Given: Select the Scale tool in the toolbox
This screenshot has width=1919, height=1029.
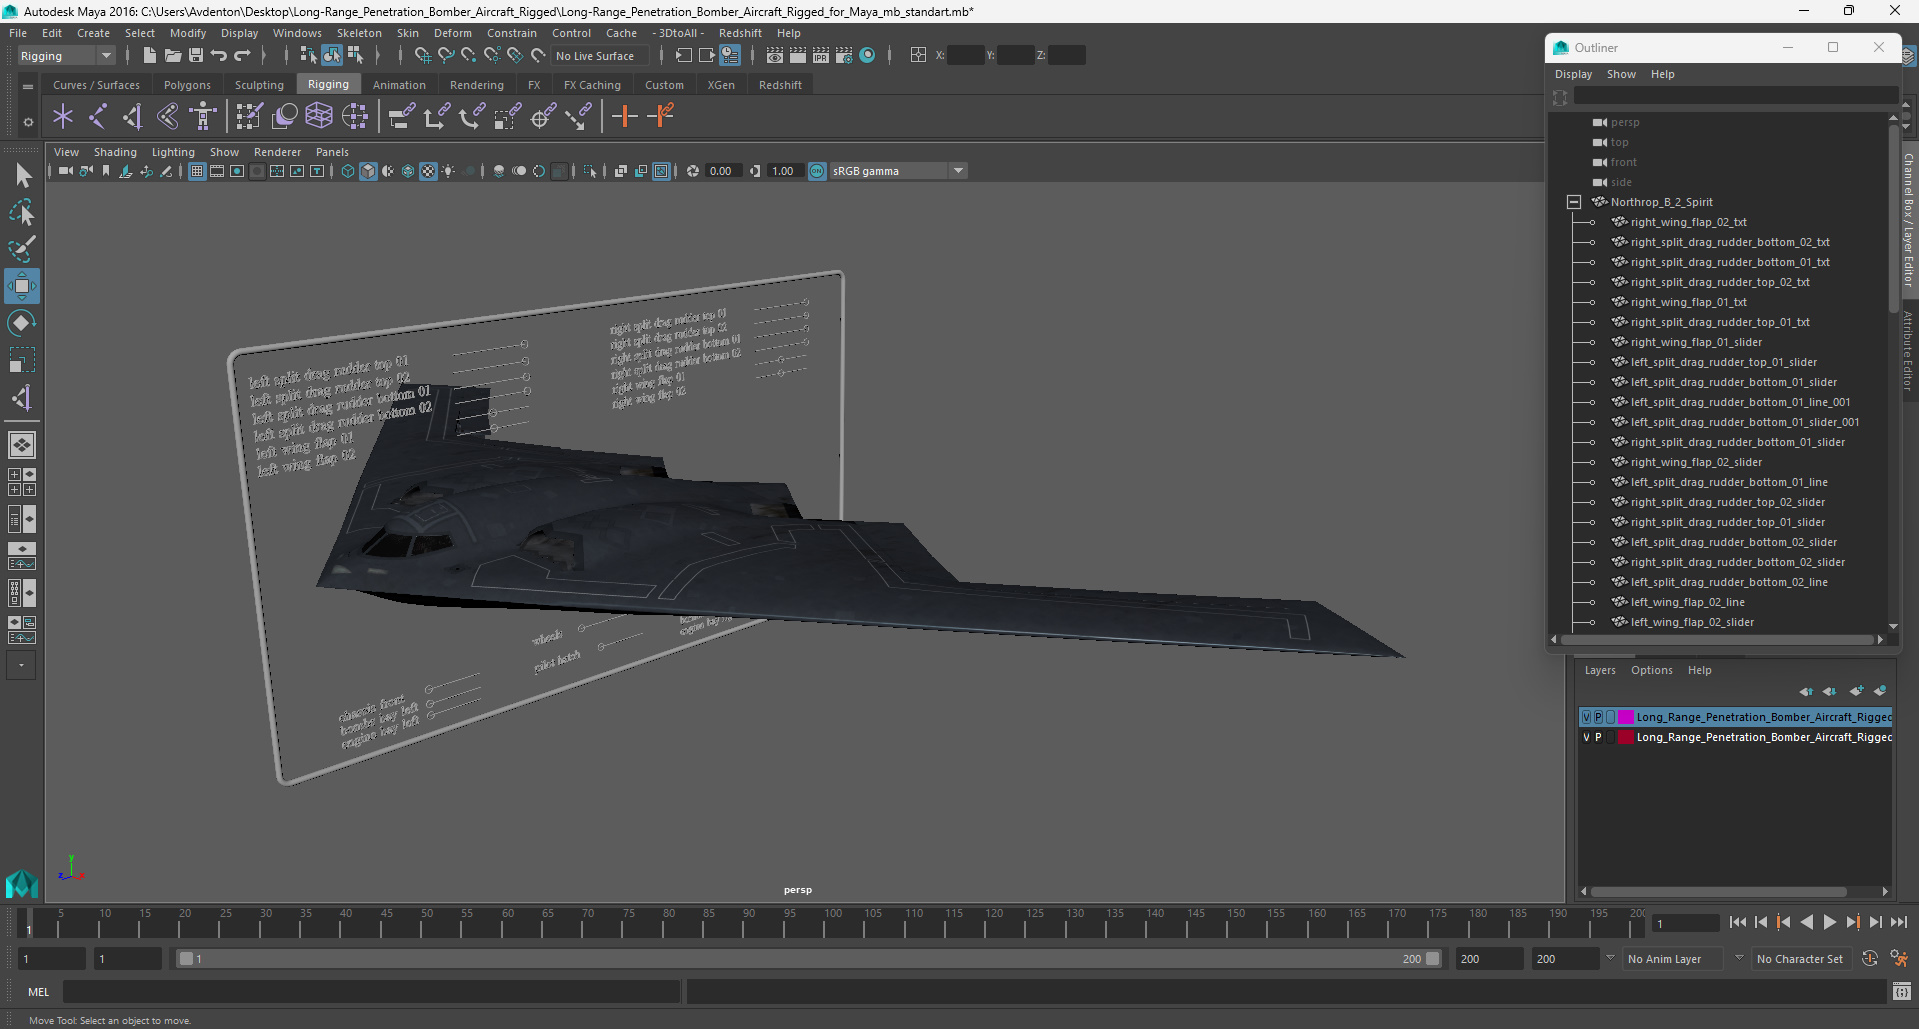Looking at the screenshot, I should 21,360.
